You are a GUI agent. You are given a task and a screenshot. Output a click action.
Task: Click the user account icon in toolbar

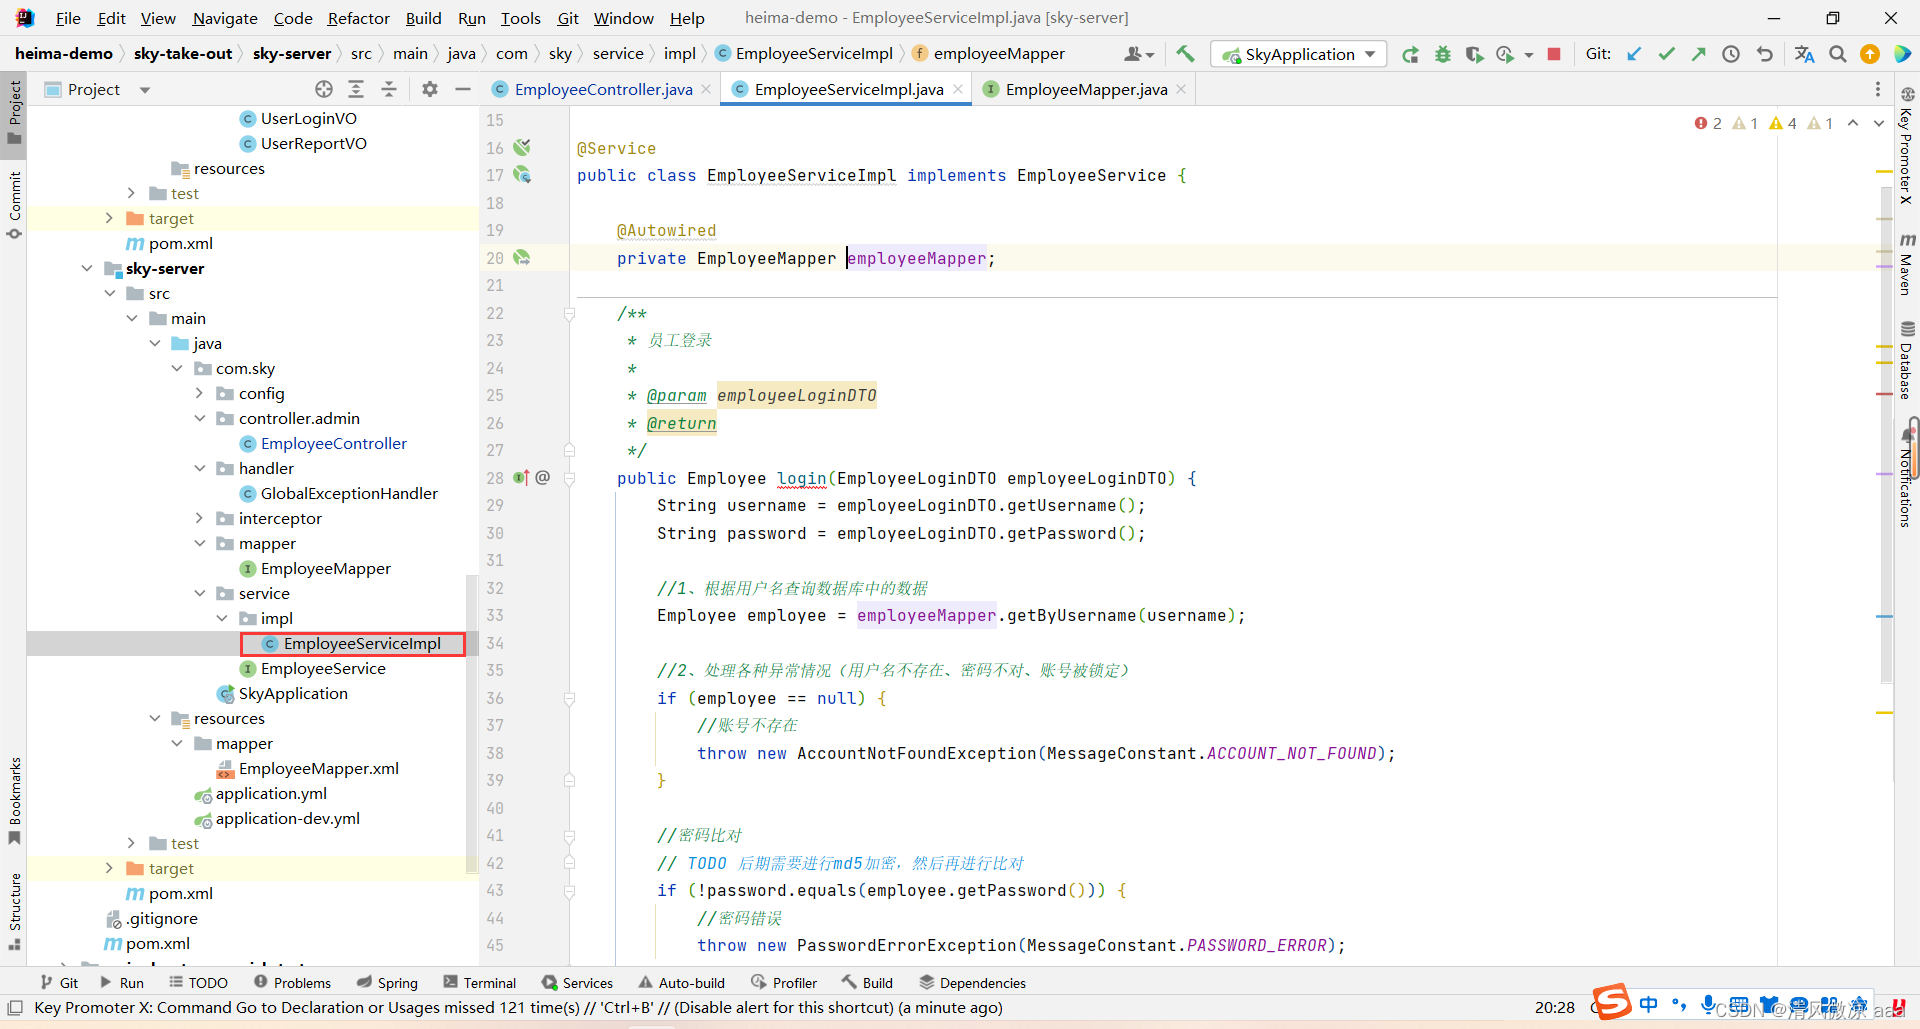coord(1139,54)
